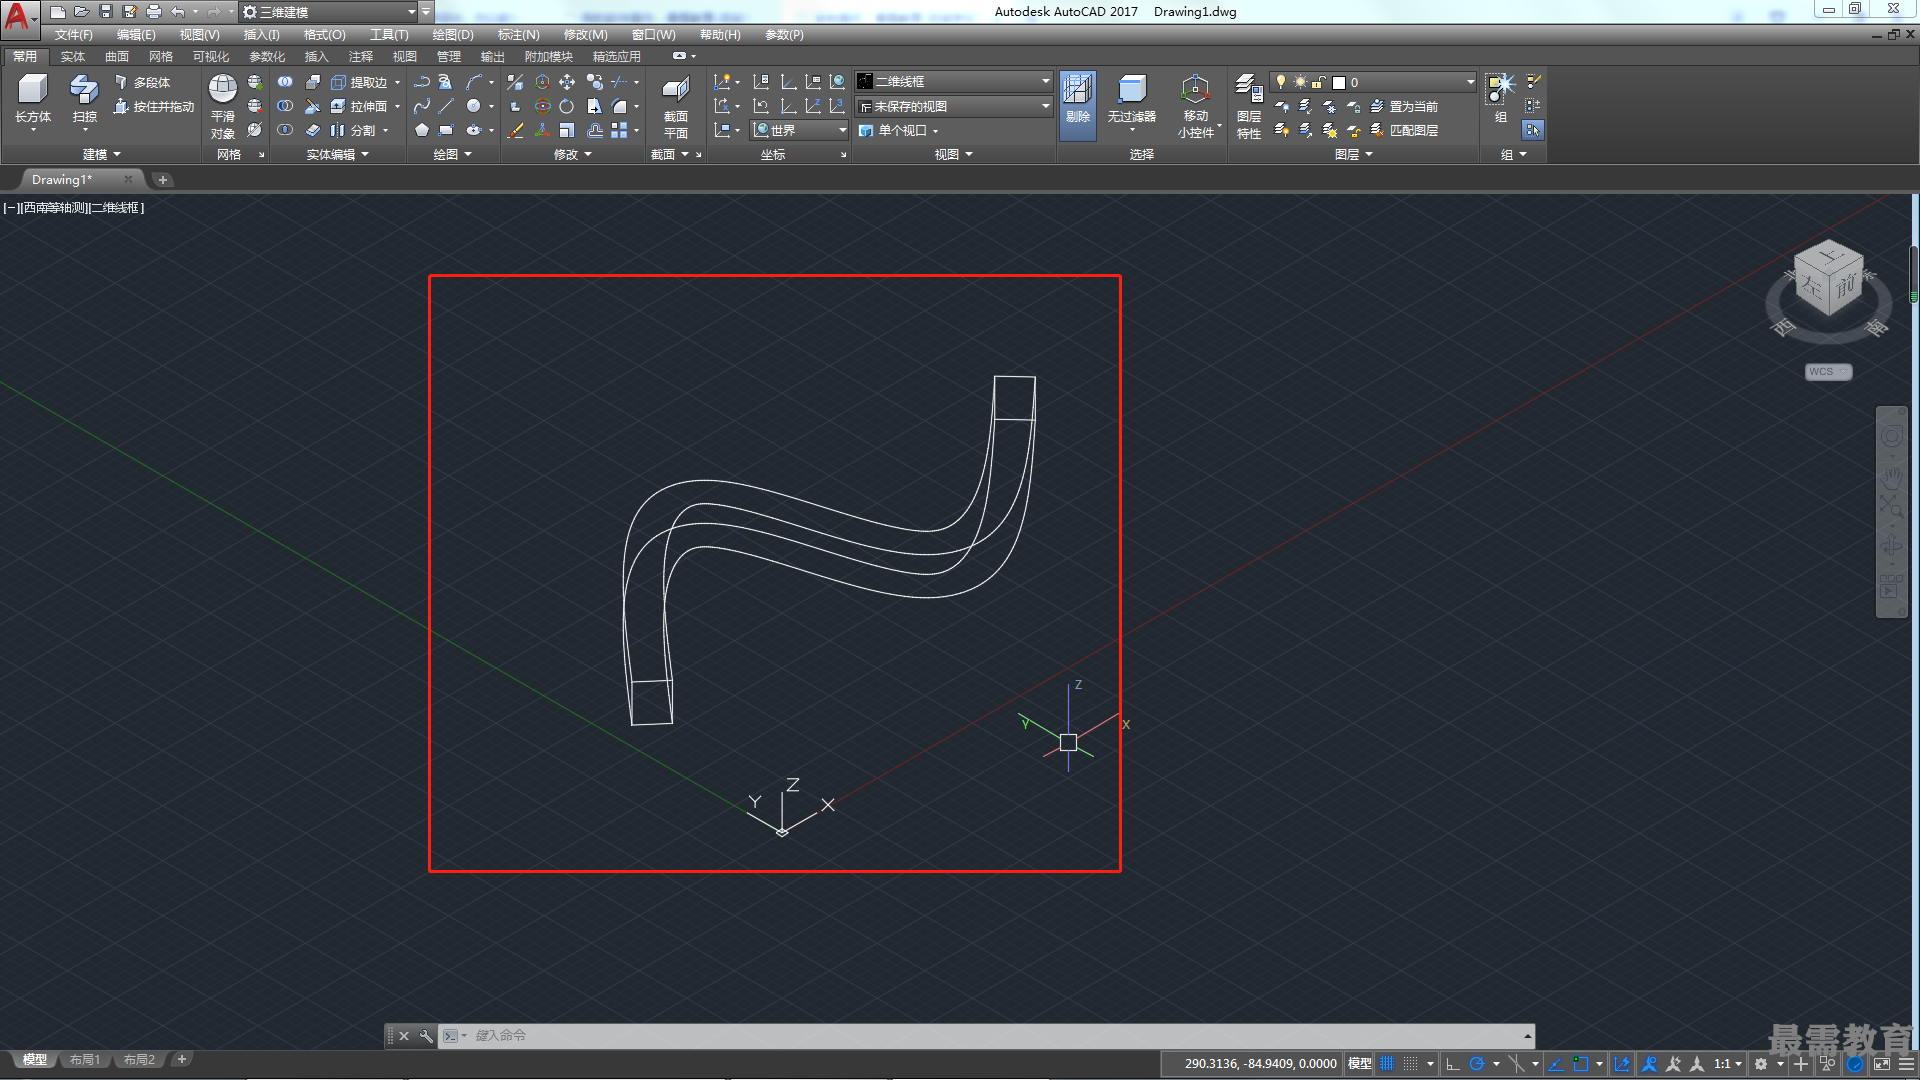Click the customize command line wrench icon
Image resolution: width=1920 pixels, height=1080 pixels.
[x=426, y=1036]
